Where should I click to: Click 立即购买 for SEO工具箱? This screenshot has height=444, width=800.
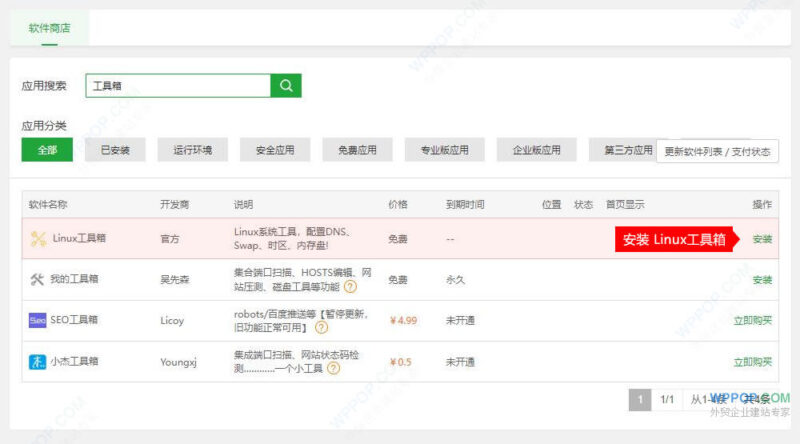click(753, 320)
